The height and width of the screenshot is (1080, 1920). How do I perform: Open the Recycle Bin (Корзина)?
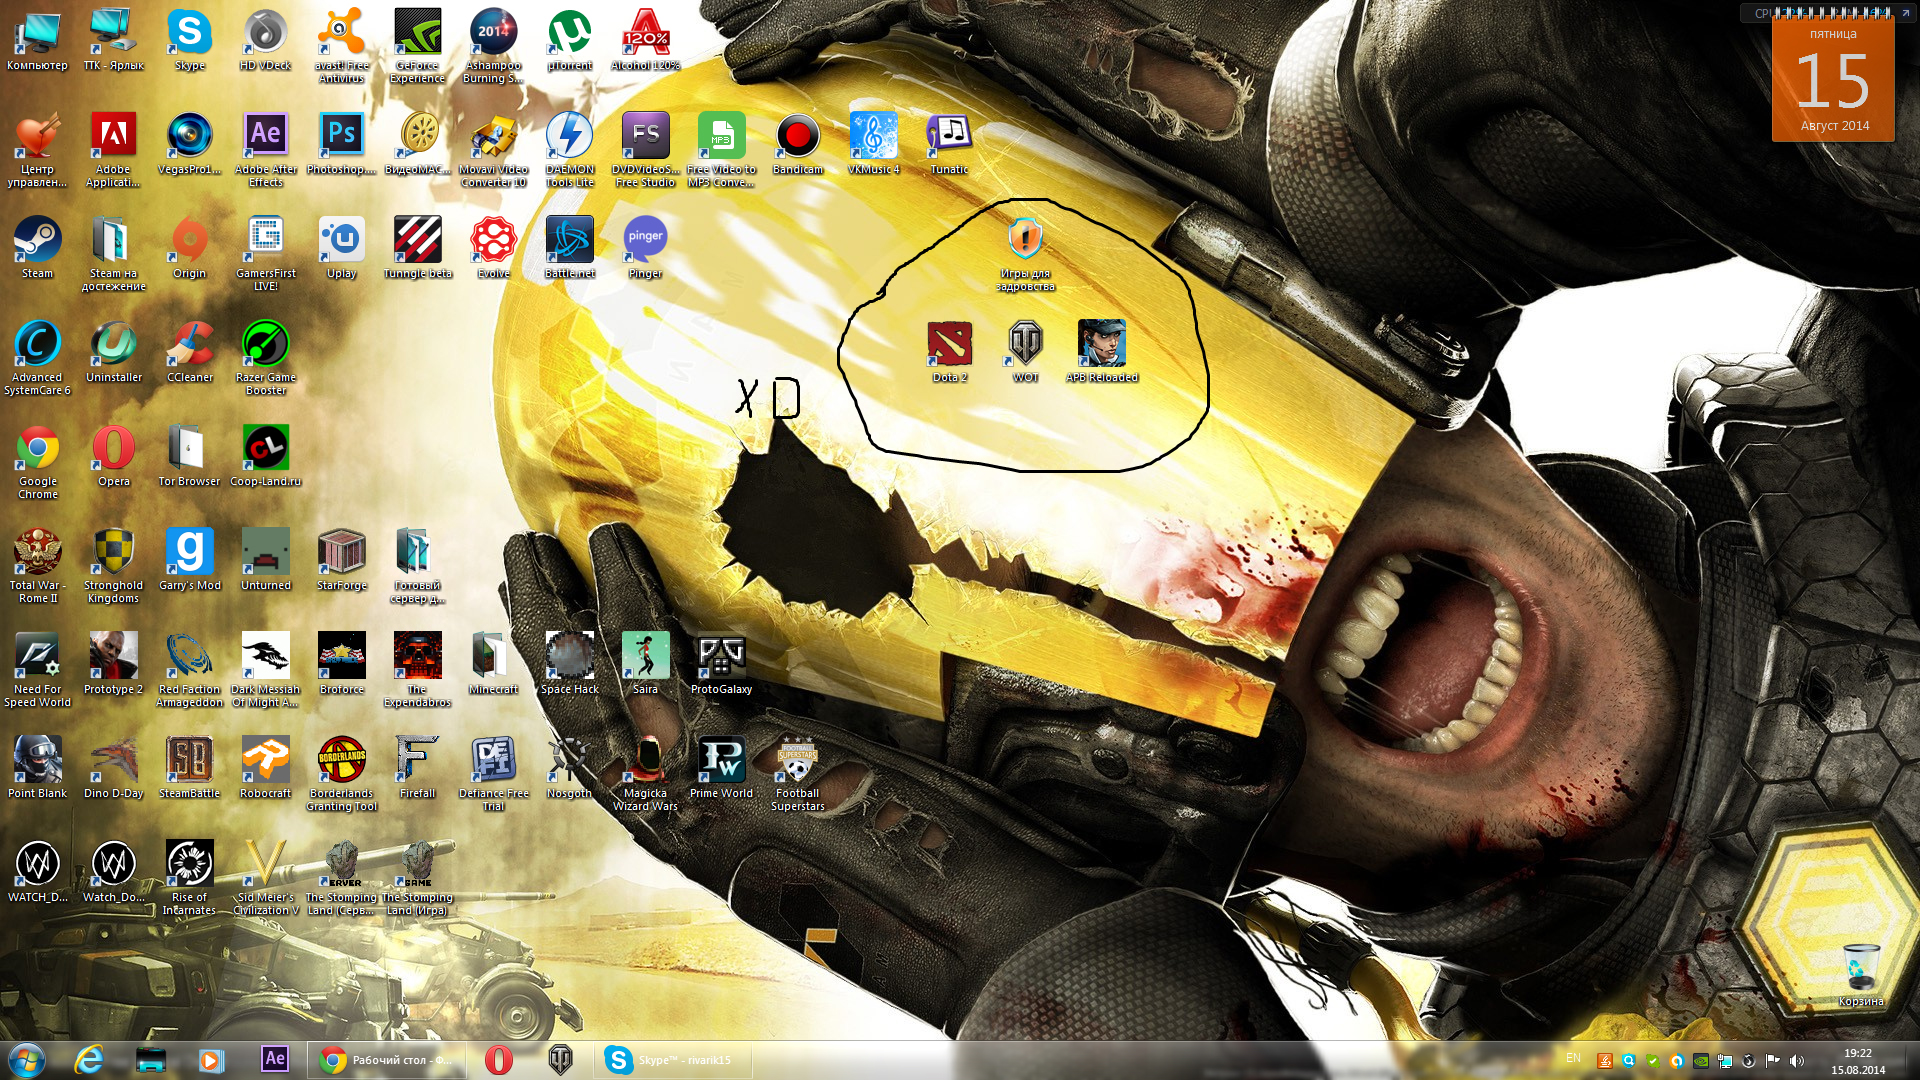click(x=1860, y=975)
